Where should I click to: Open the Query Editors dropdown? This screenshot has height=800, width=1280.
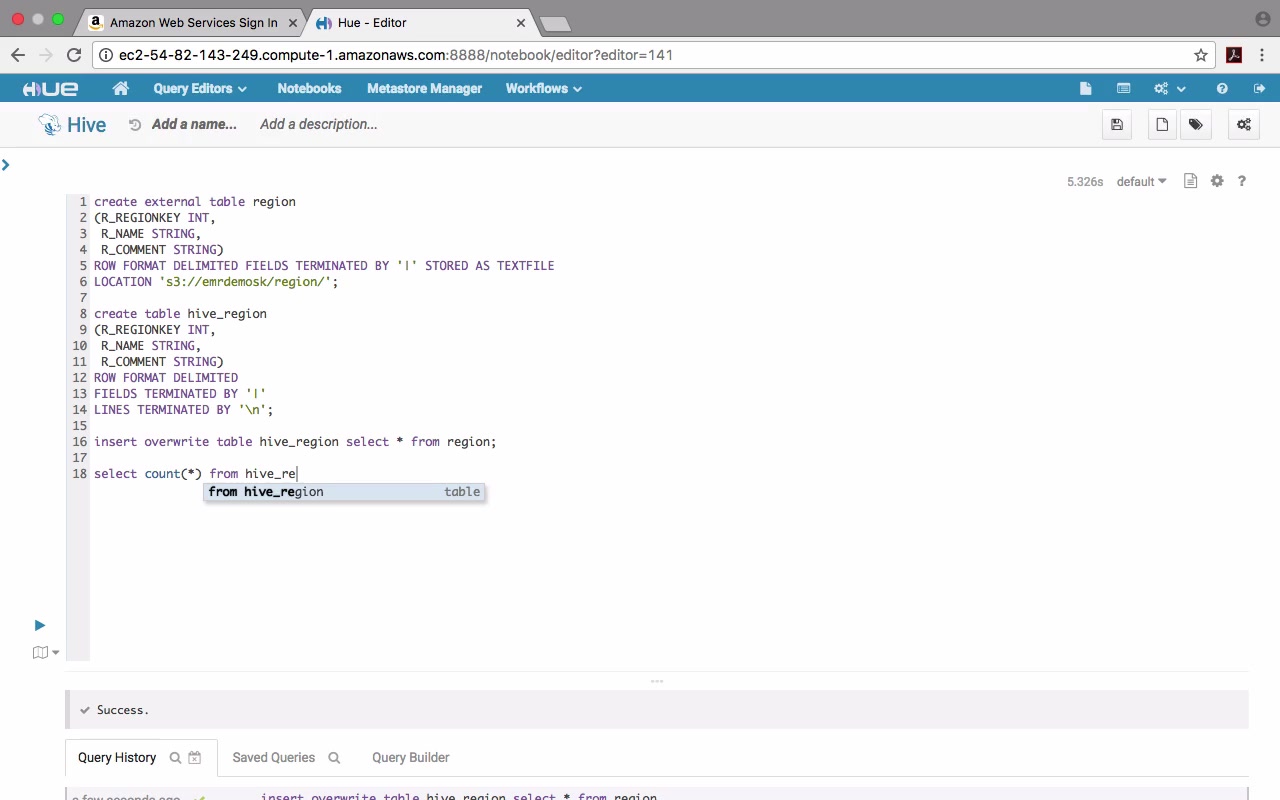[x=199, y=88]
